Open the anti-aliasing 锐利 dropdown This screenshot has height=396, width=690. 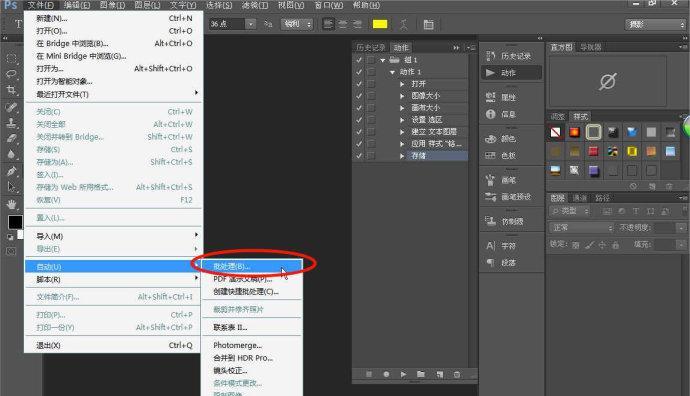coord(297,24)
